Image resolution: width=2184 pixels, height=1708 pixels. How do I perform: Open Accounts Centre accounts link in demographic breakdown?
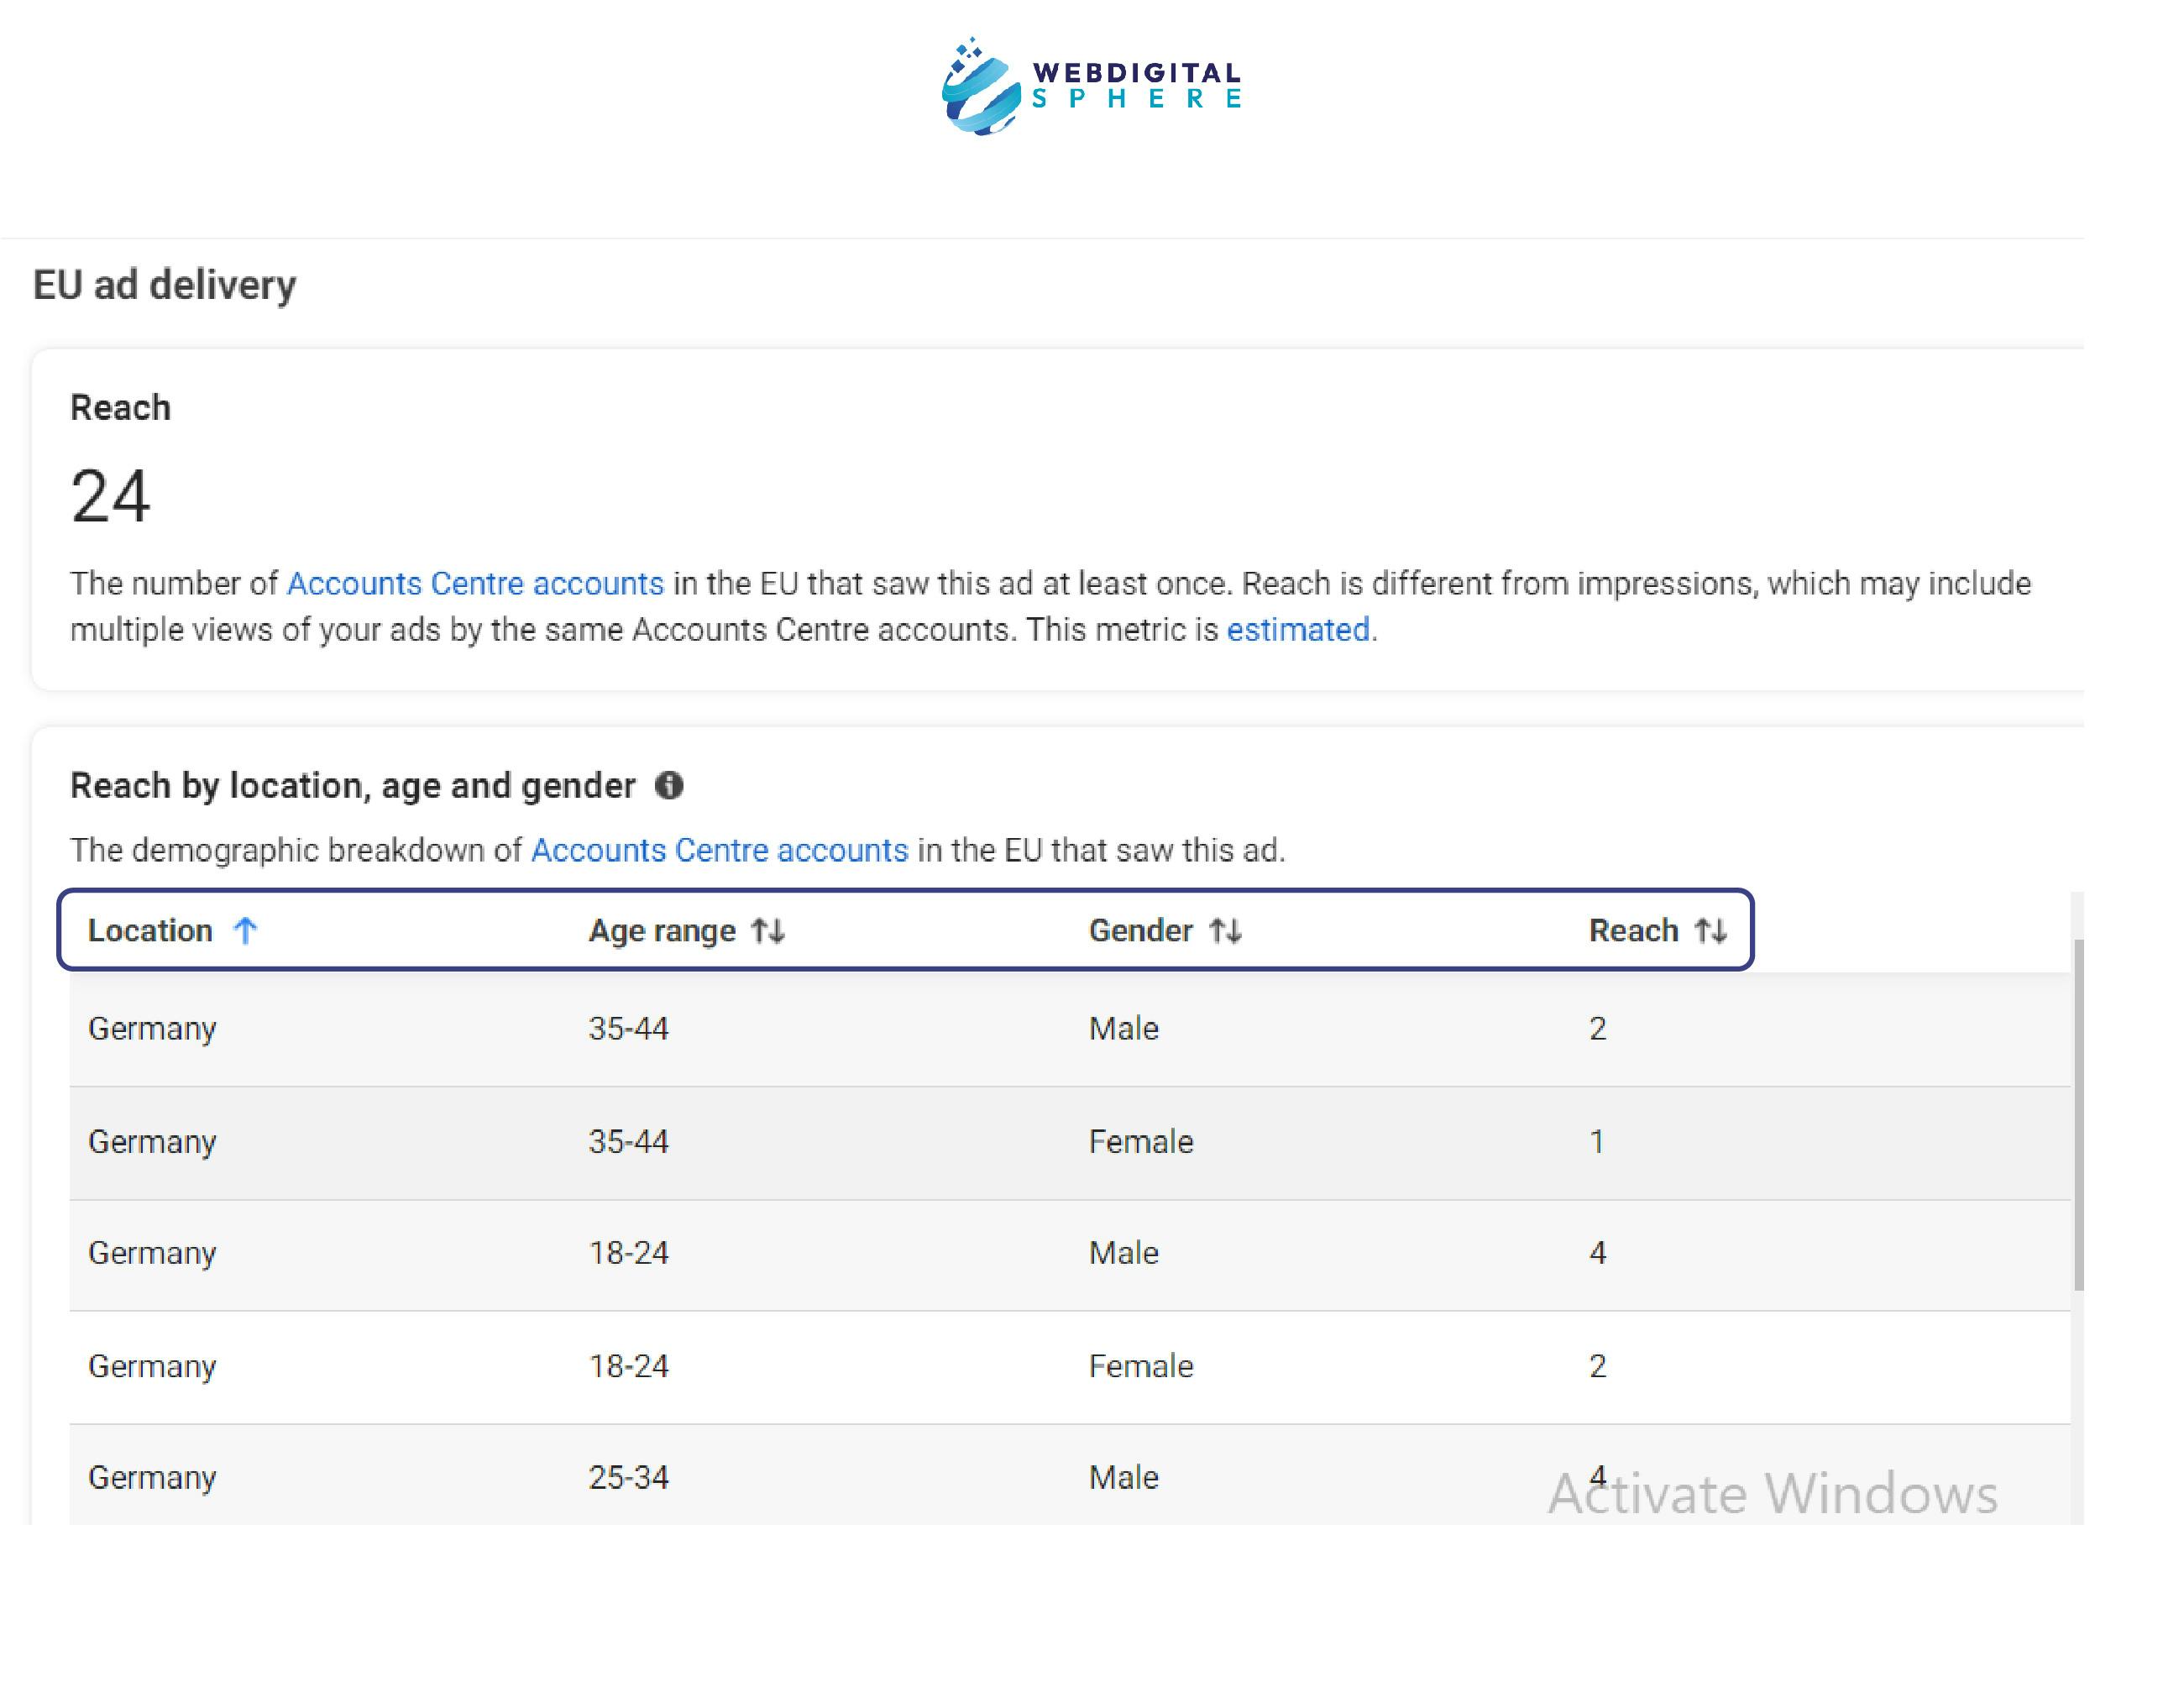[x=719, y=850]
